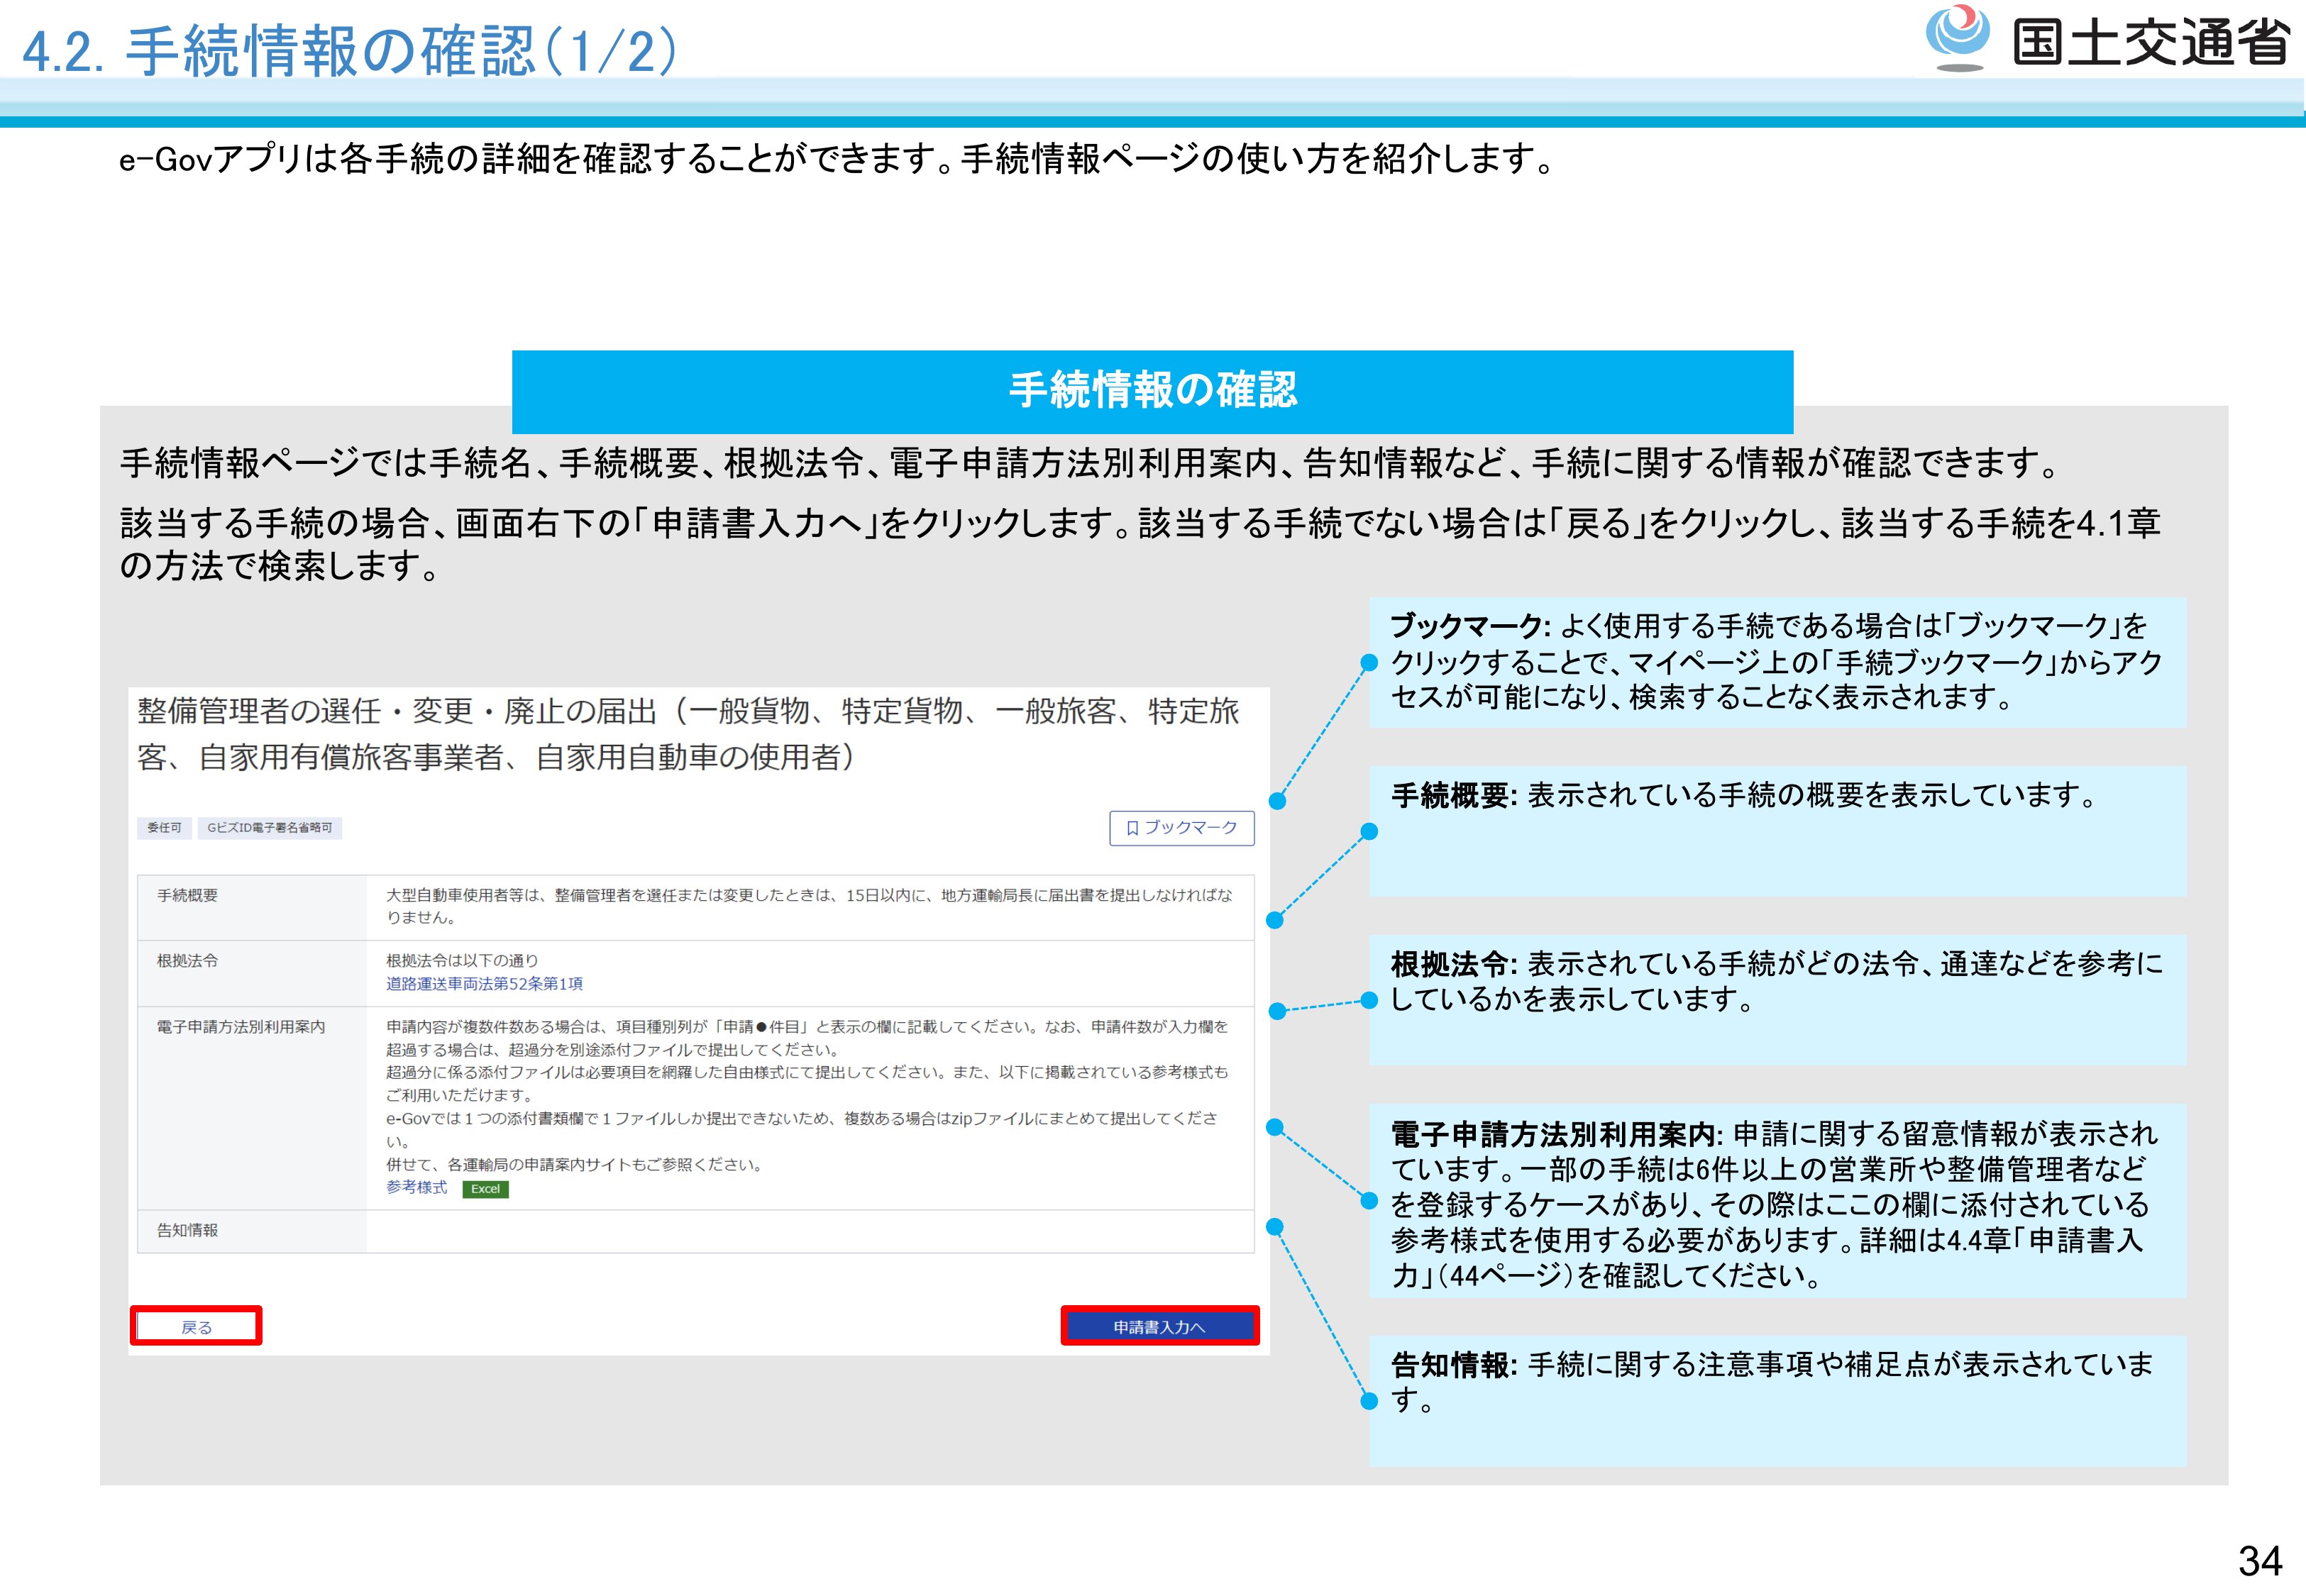
Task: Select the 電子申請方法別利用案内 row label
Action: (240, 1027)
